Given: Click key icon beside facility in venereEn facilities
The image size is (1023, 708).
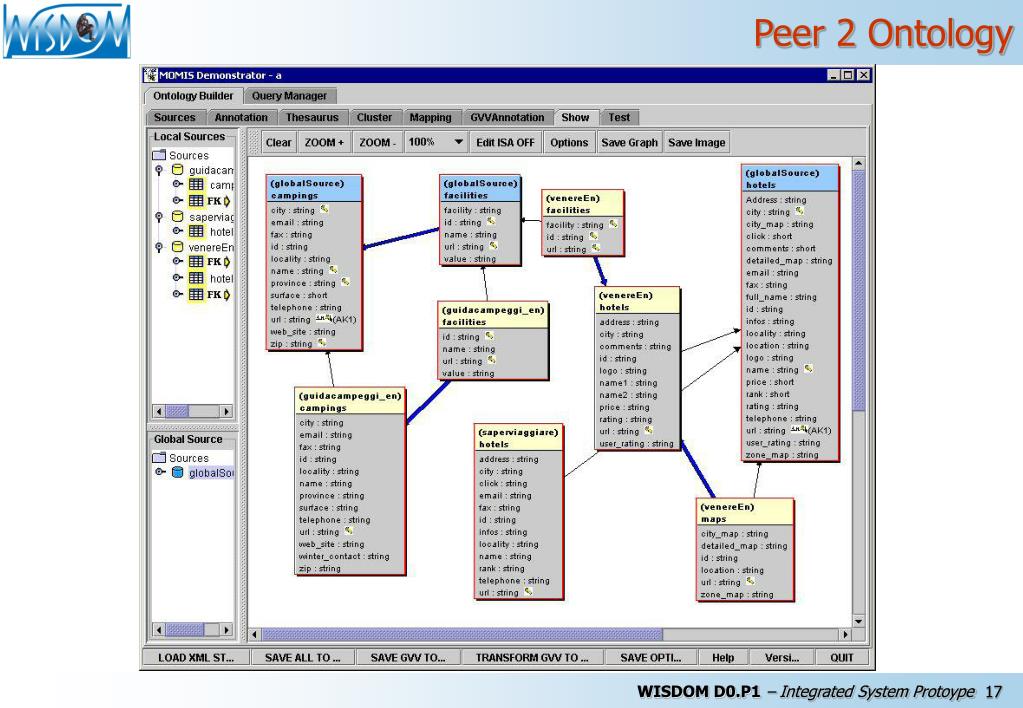Looking at the screenshot, I should click(x=613, y=224).
